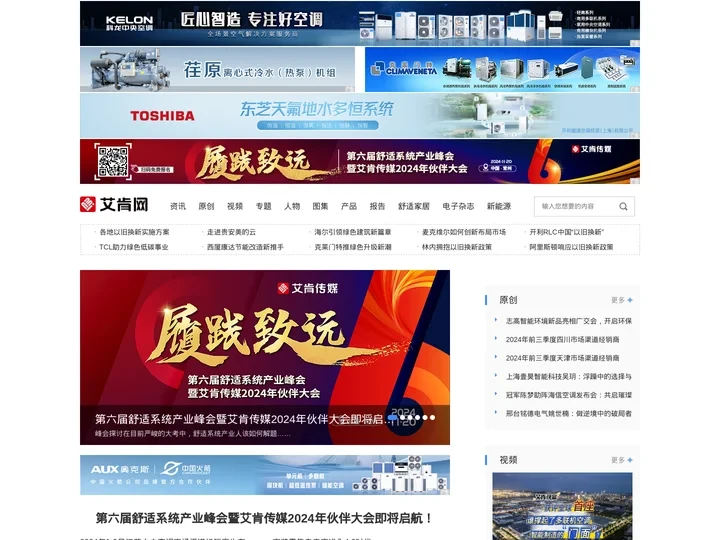Open the 电子杂志 navigation item

pos(458,206)
